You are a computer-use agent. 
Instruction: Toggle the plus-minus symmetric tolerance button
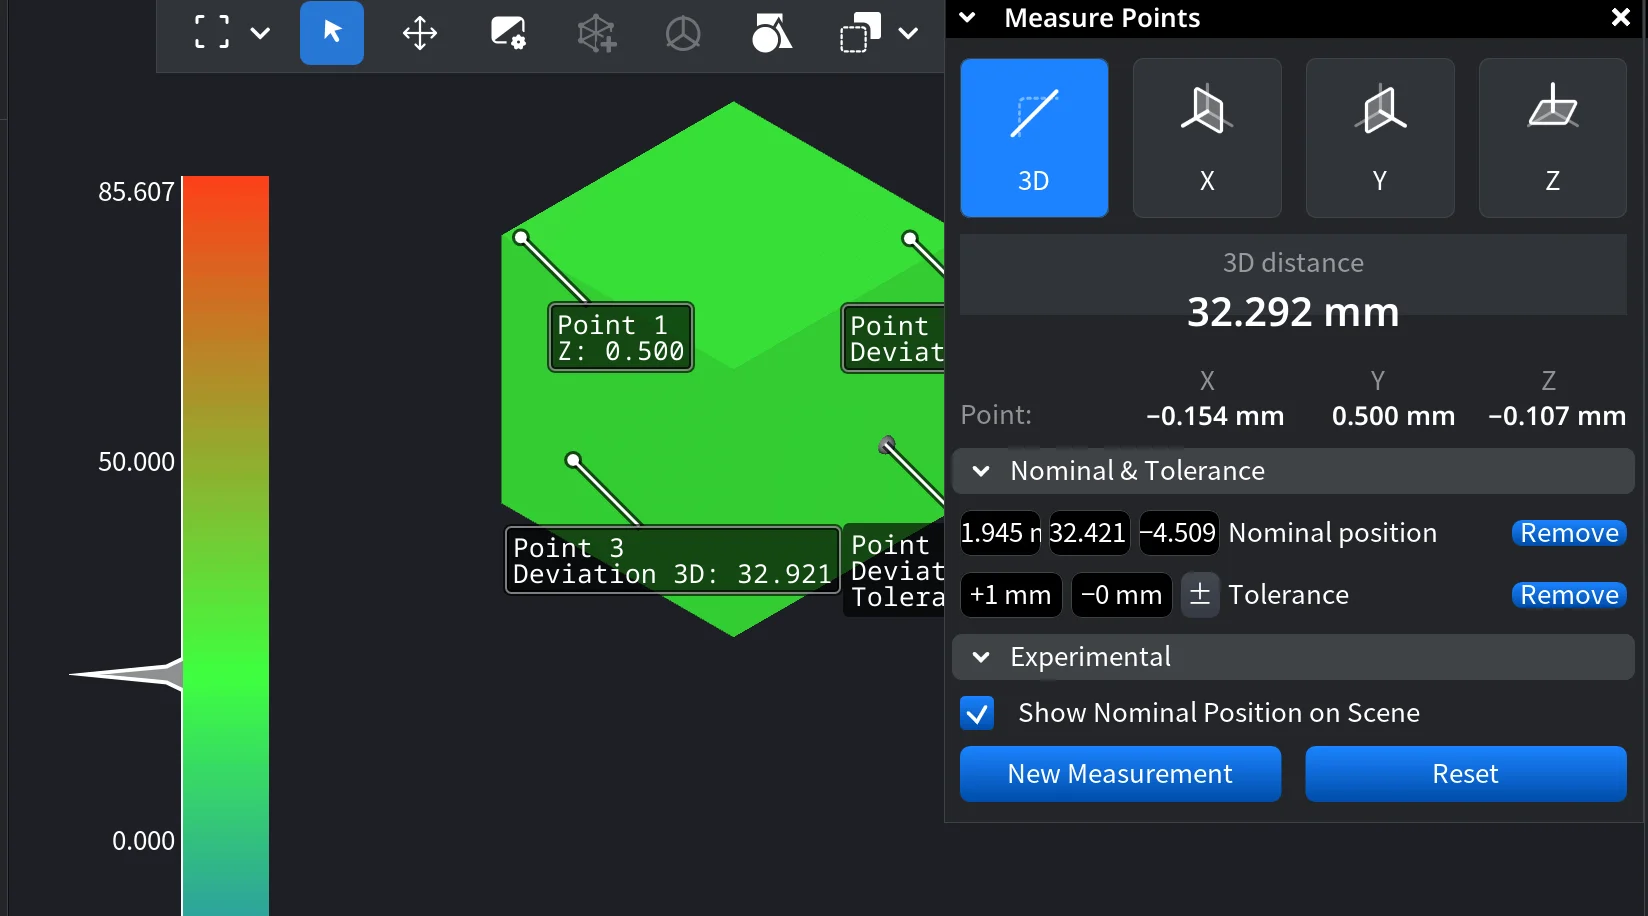point(1200,595)
